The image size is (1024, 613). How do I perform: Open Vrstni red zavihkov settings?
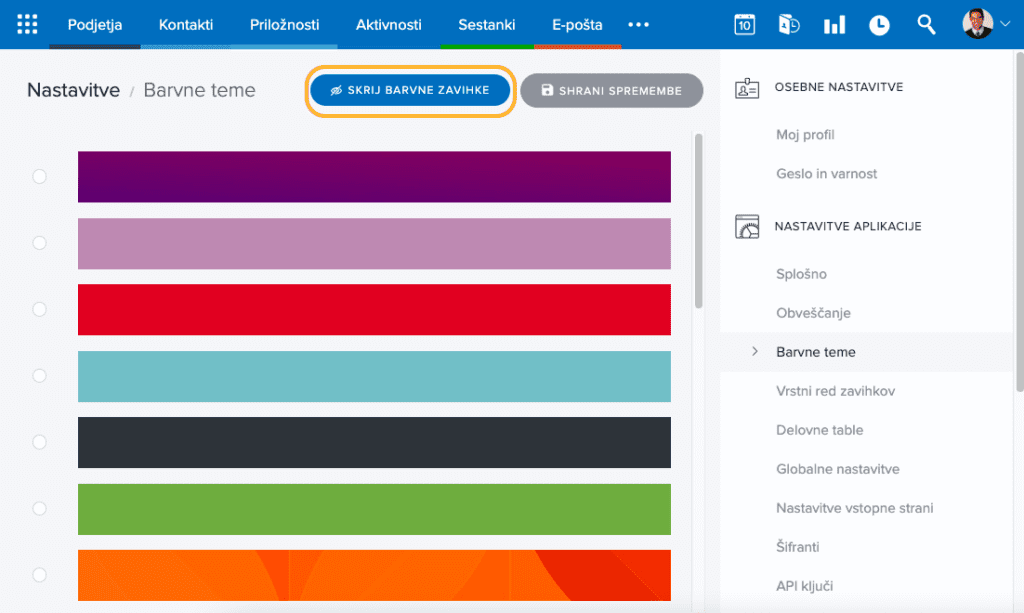[821, 391]
